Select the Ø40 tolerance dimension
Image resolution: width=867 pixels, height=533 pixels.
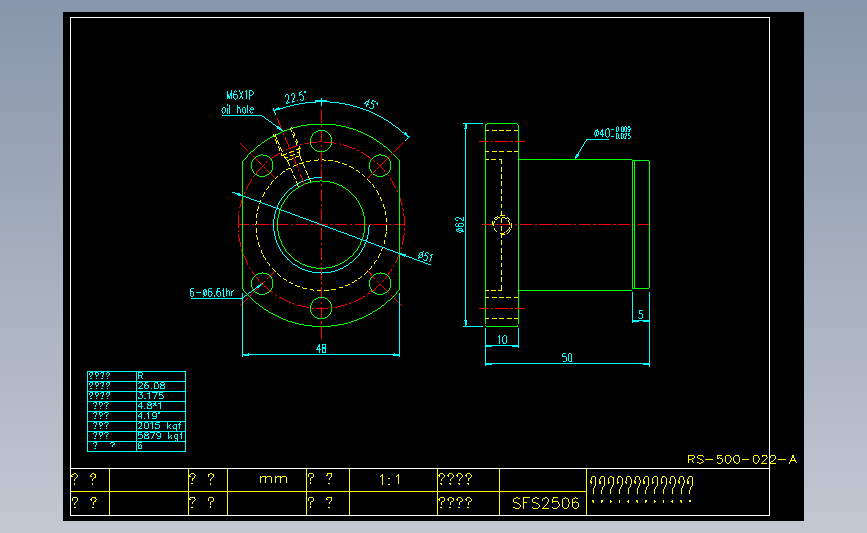(612, 133)
